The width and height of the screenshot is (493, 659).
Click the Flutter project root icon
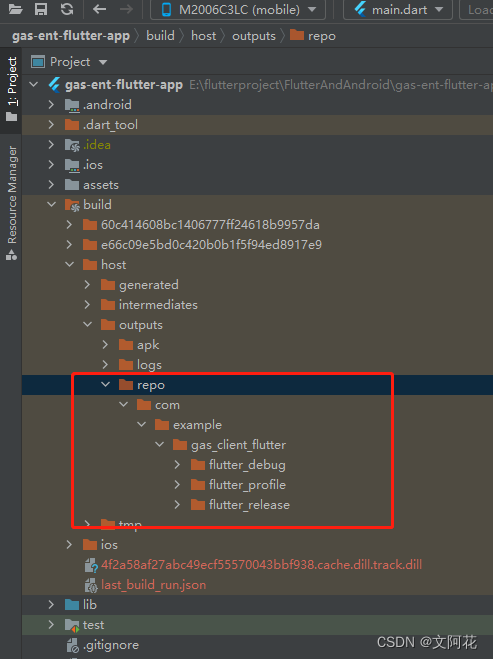[54, 85]
